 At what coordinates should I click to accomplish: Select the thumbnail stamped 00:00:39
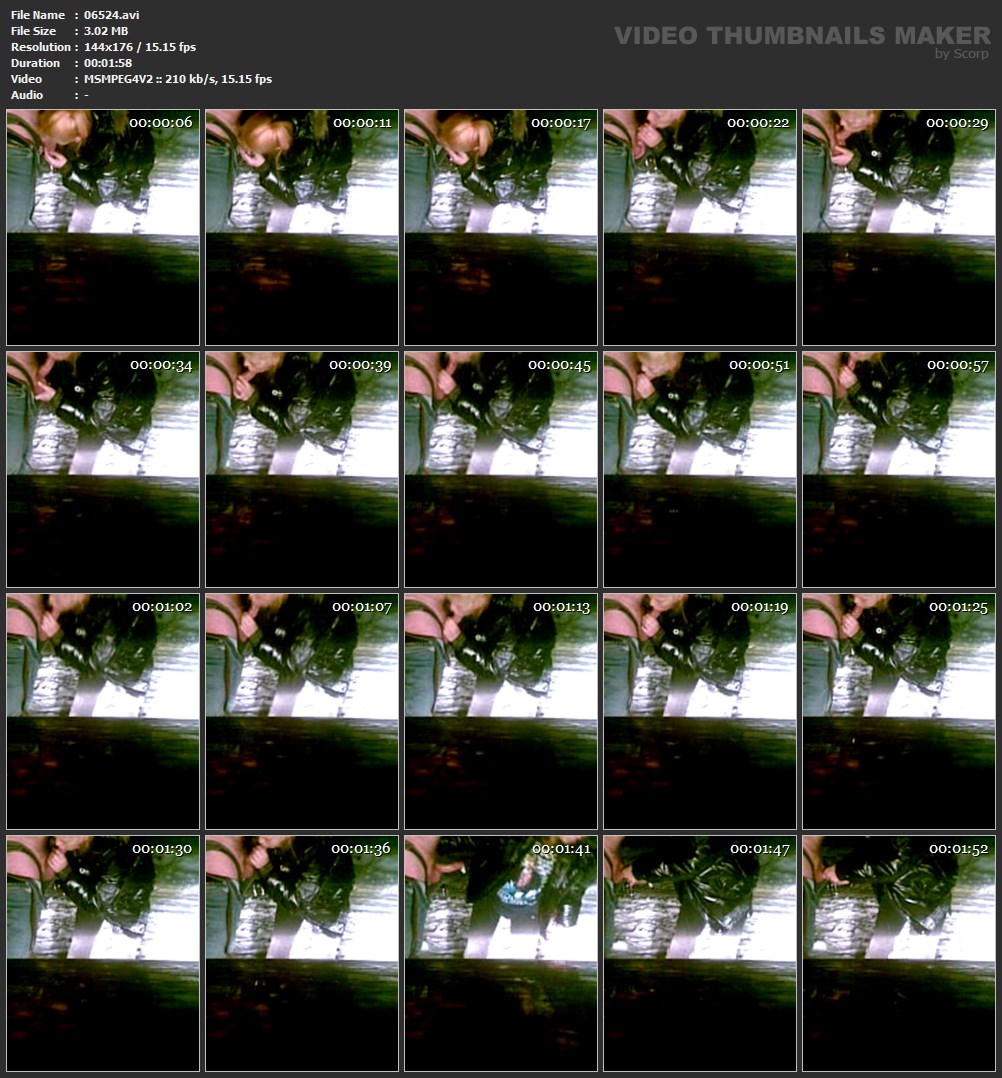click(302, 470)
